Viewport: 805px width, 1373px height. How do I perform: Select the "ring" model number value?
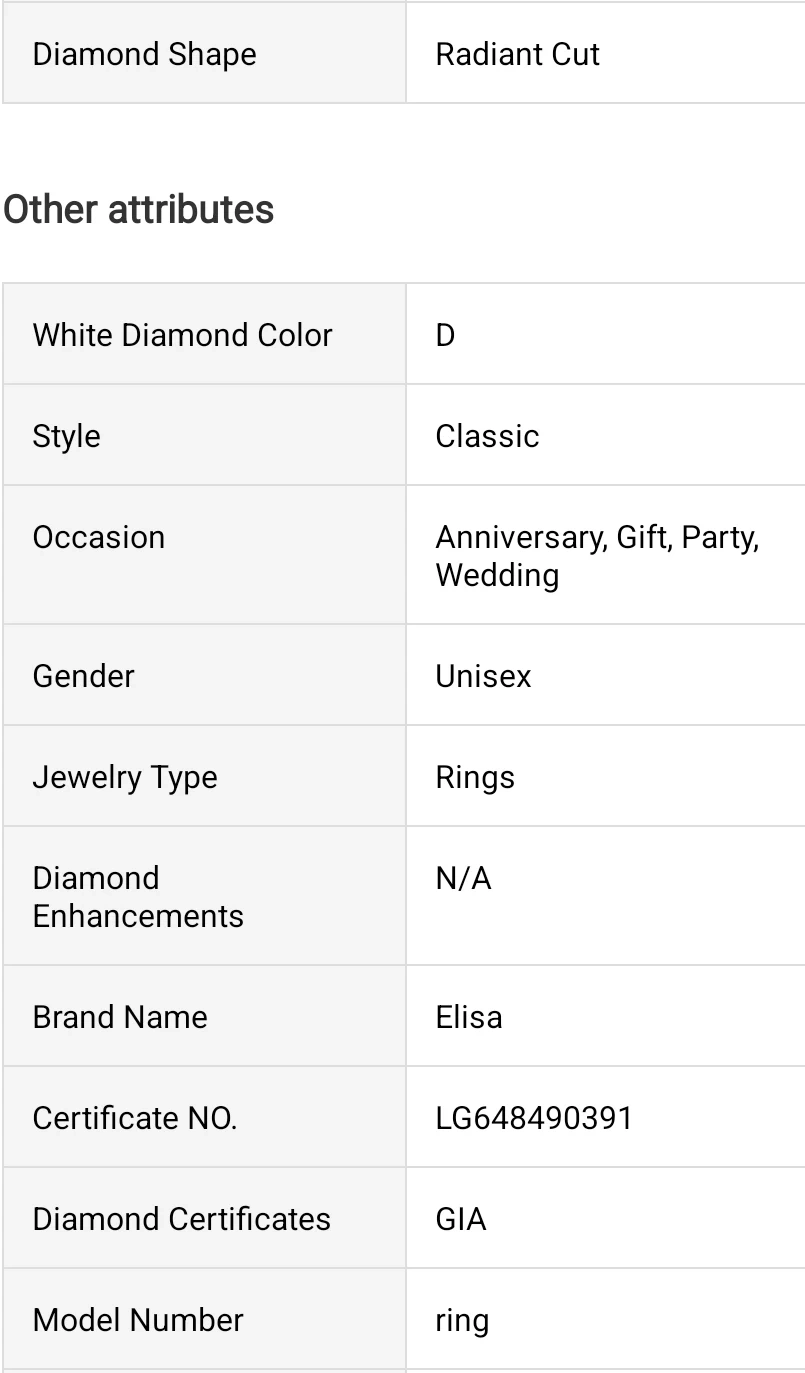462,1320
